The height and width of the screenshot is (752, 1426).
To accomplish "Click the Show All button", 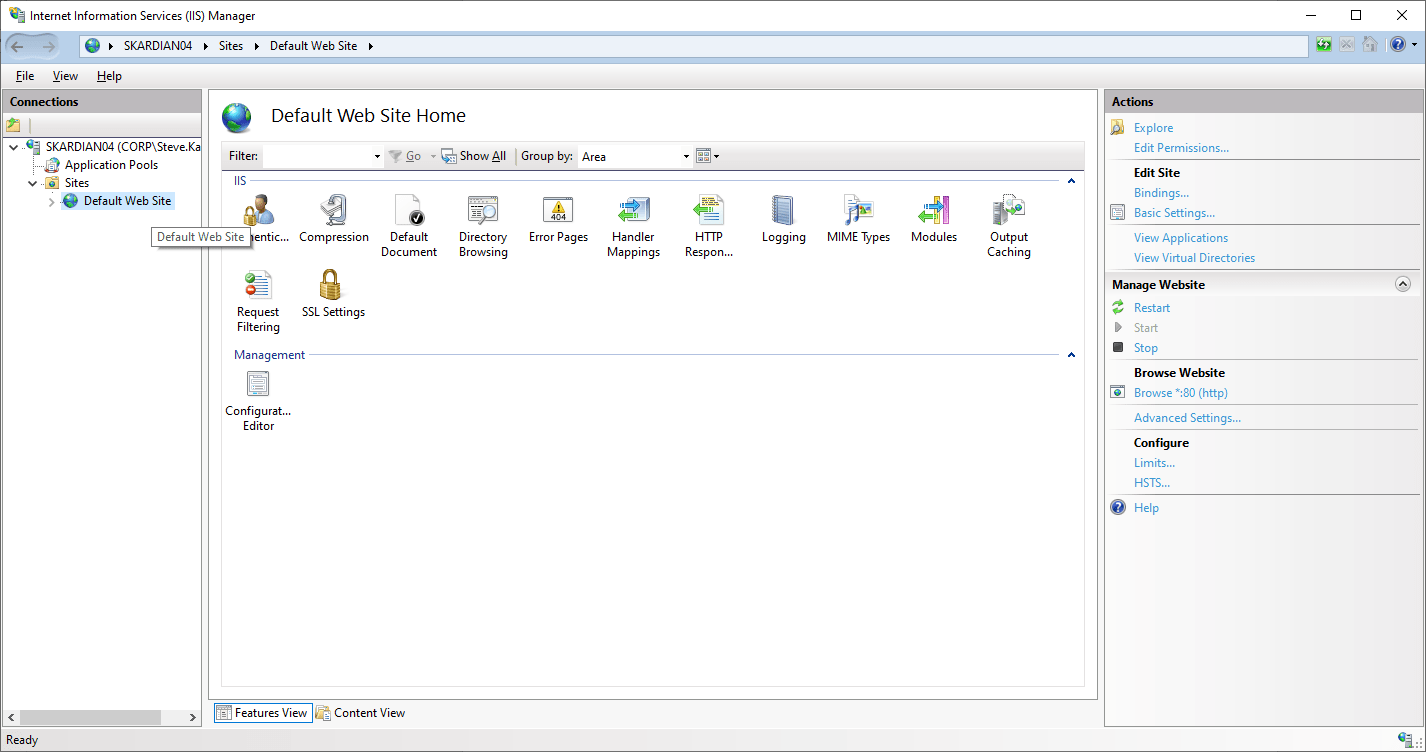I will click(474, 156).
